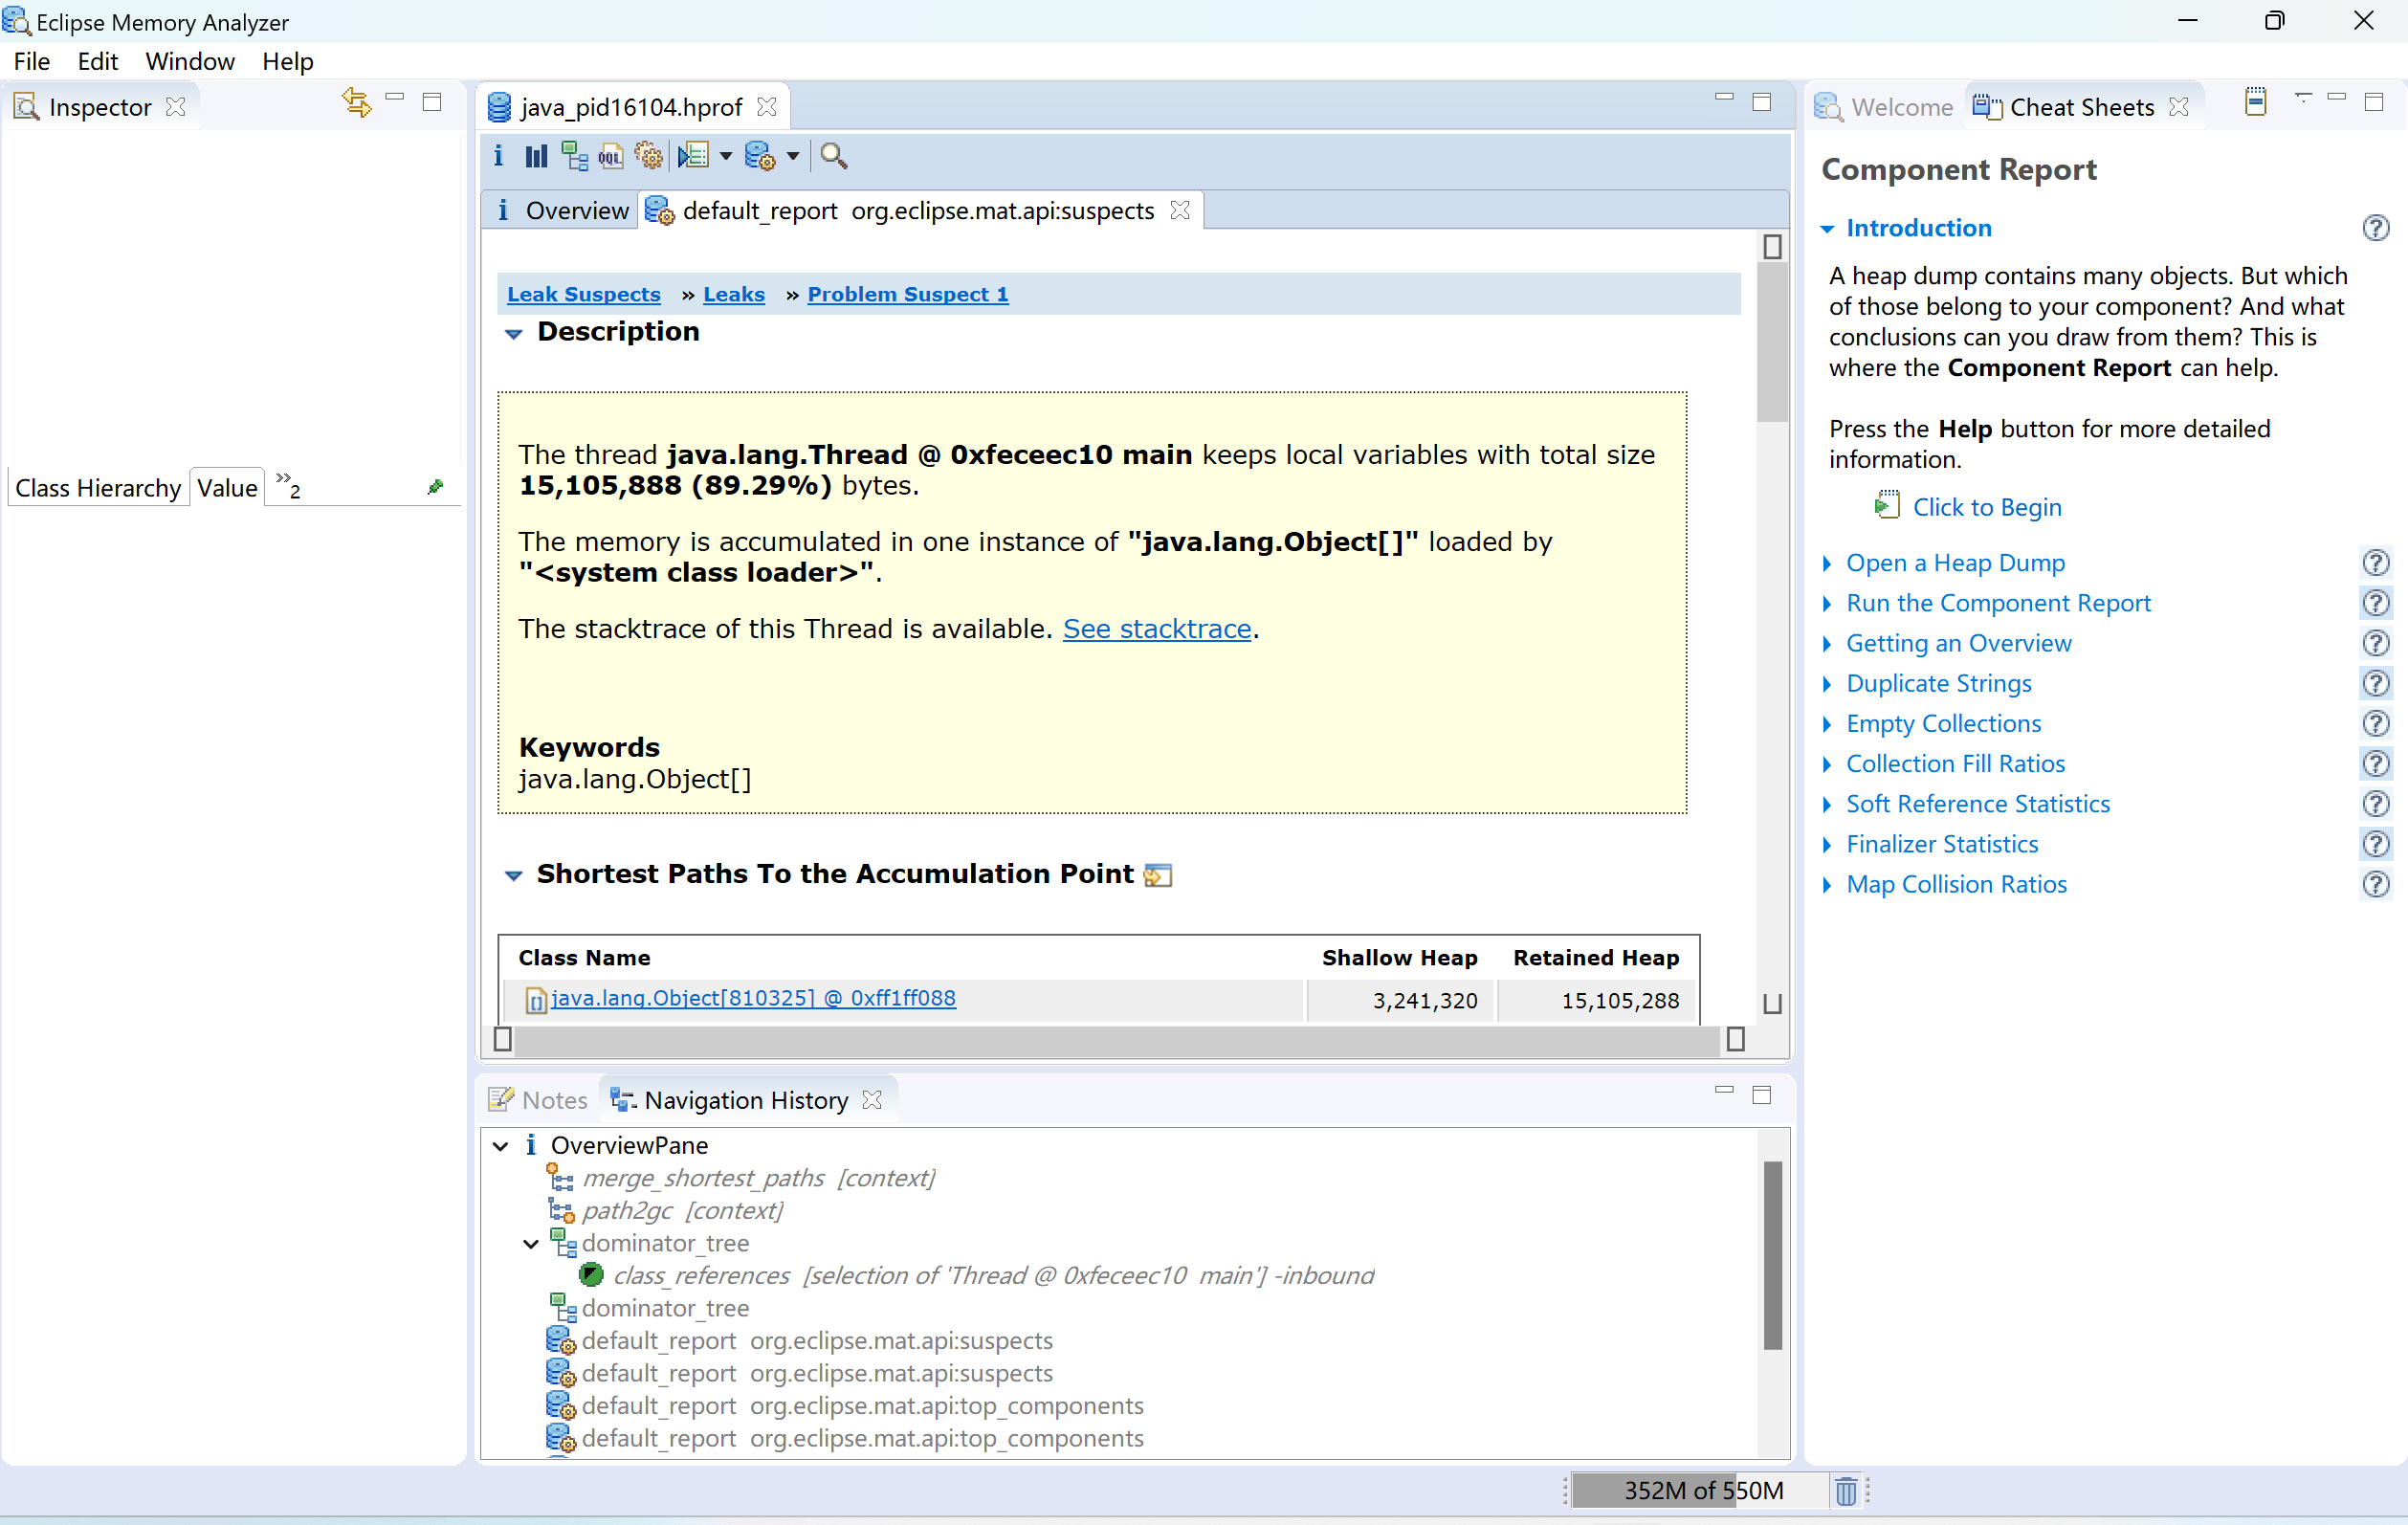Click the Cheat Sheets collapse-all toolbar icon

click(2255, 102)
